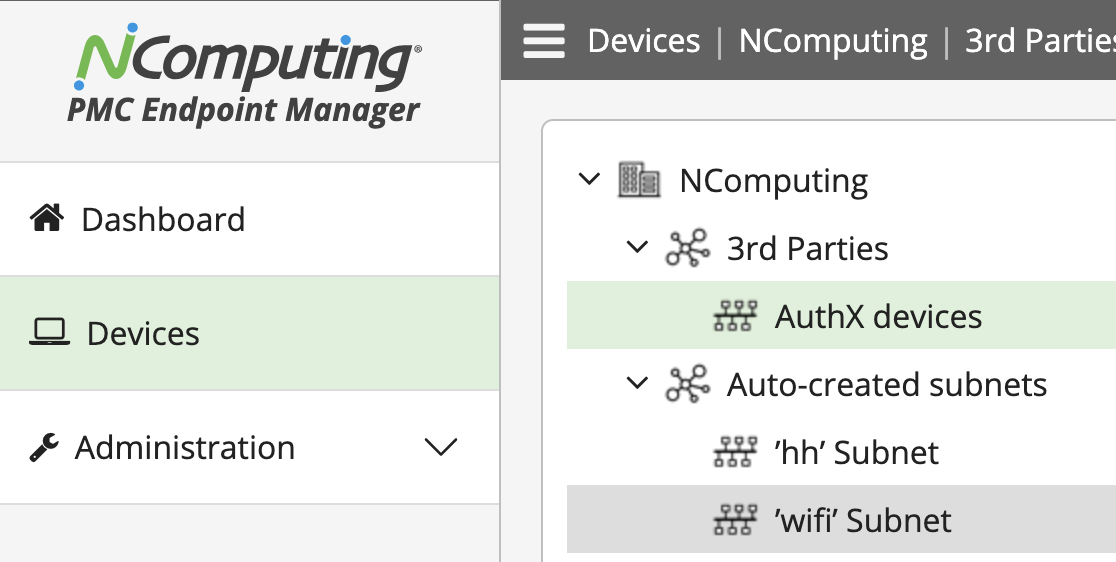Click the Auto-created subnets group icon

click(687, 384)
